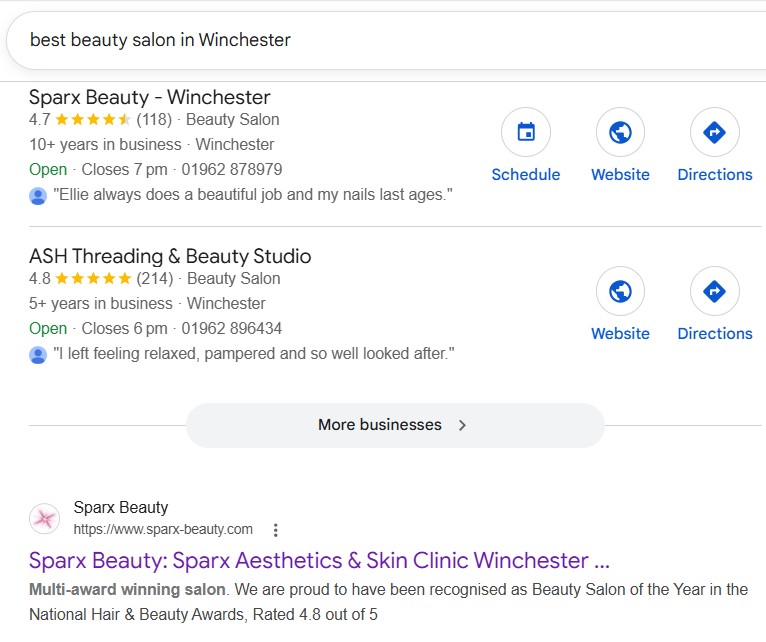
Task: Click '5+ years in business' text
Action: pyautogui.click(x=101, y=303)
